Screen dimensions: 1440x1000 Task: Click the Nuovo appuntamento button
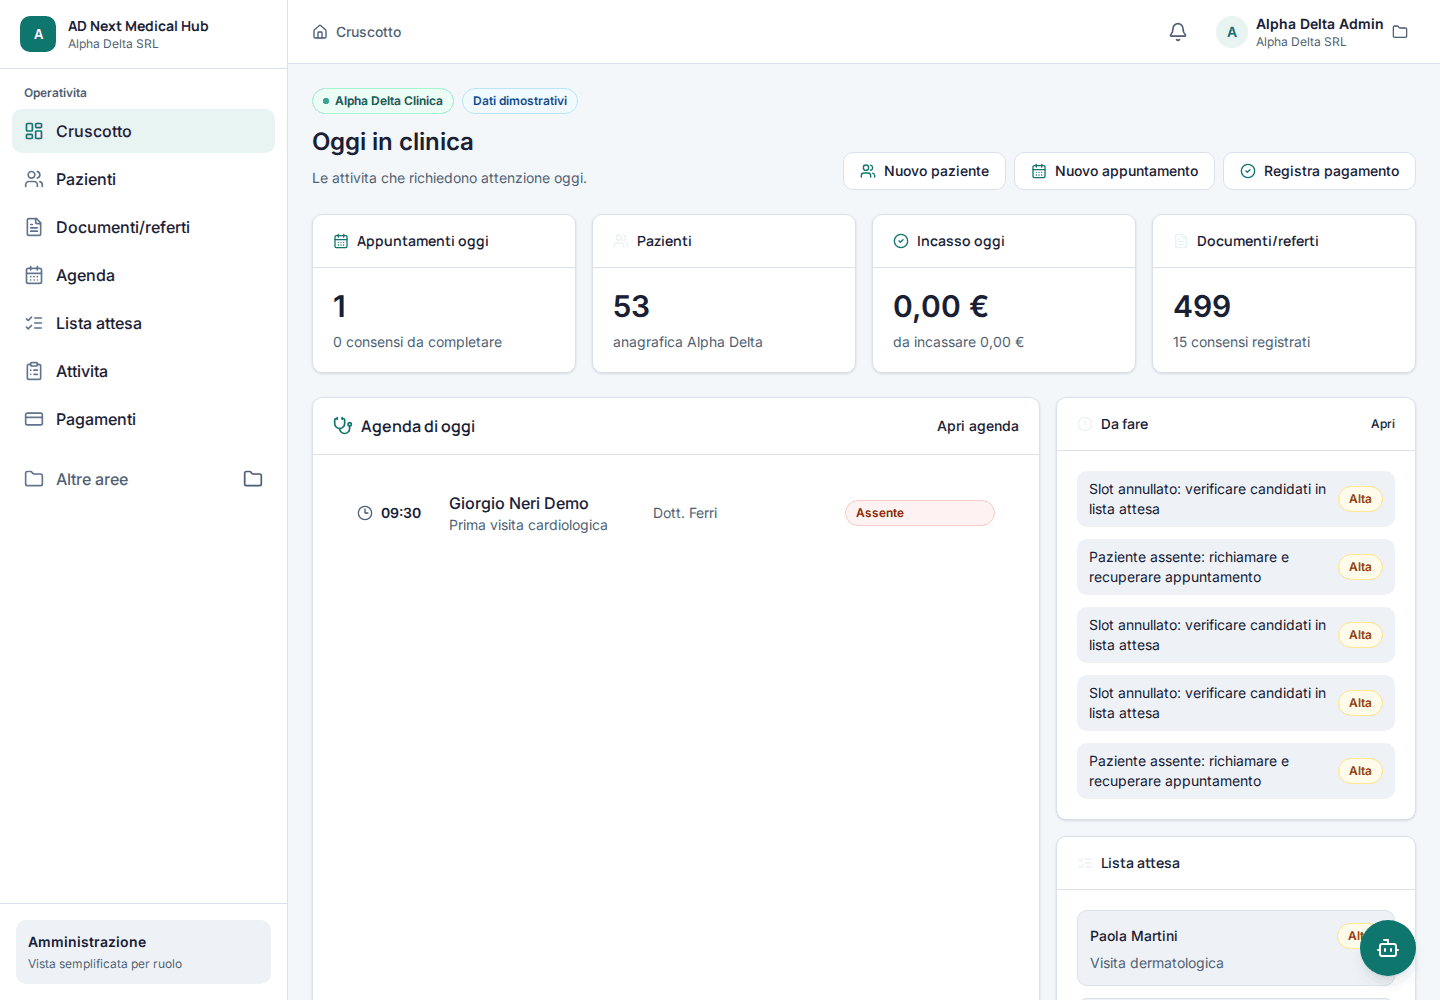(x=1114, y=171)
